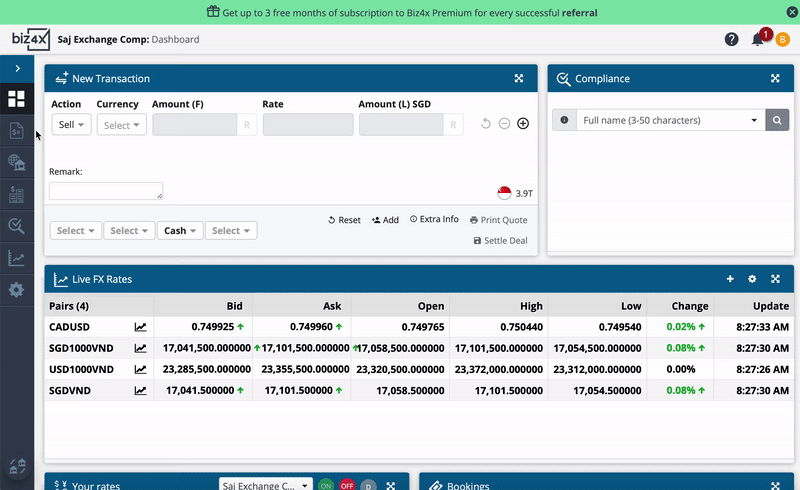Viewport: 800px width, 490px height.
Task: Click the Remark text box
Action: (x=106, y=191)
